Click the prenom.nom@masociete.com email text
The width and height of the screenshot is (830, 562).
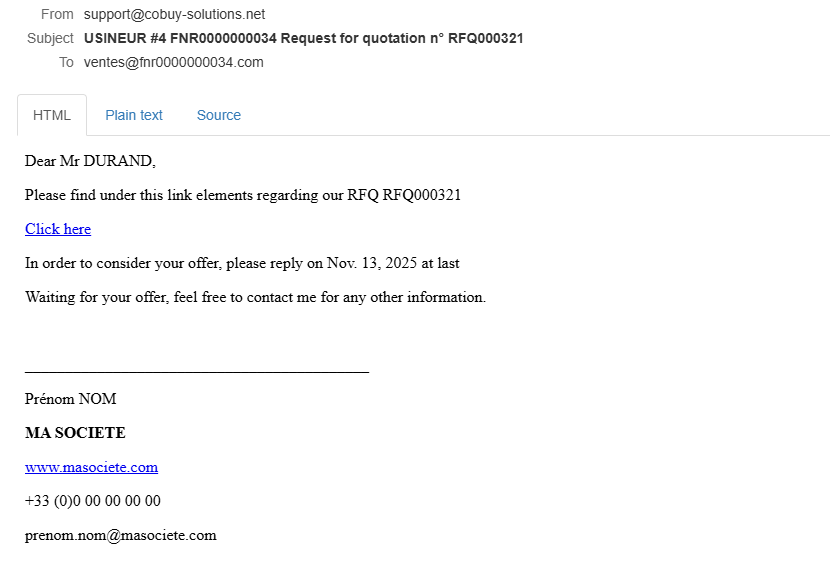(x=120, y=535)
